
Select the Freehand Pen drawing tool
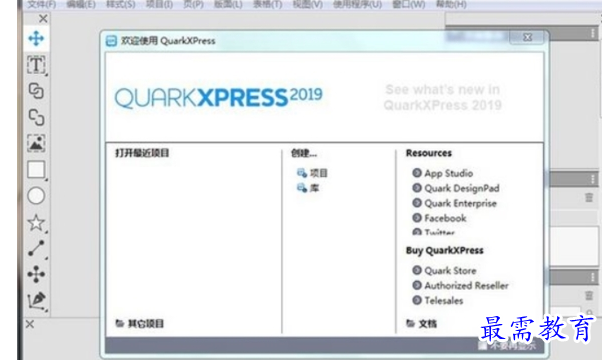coord(37,301)
